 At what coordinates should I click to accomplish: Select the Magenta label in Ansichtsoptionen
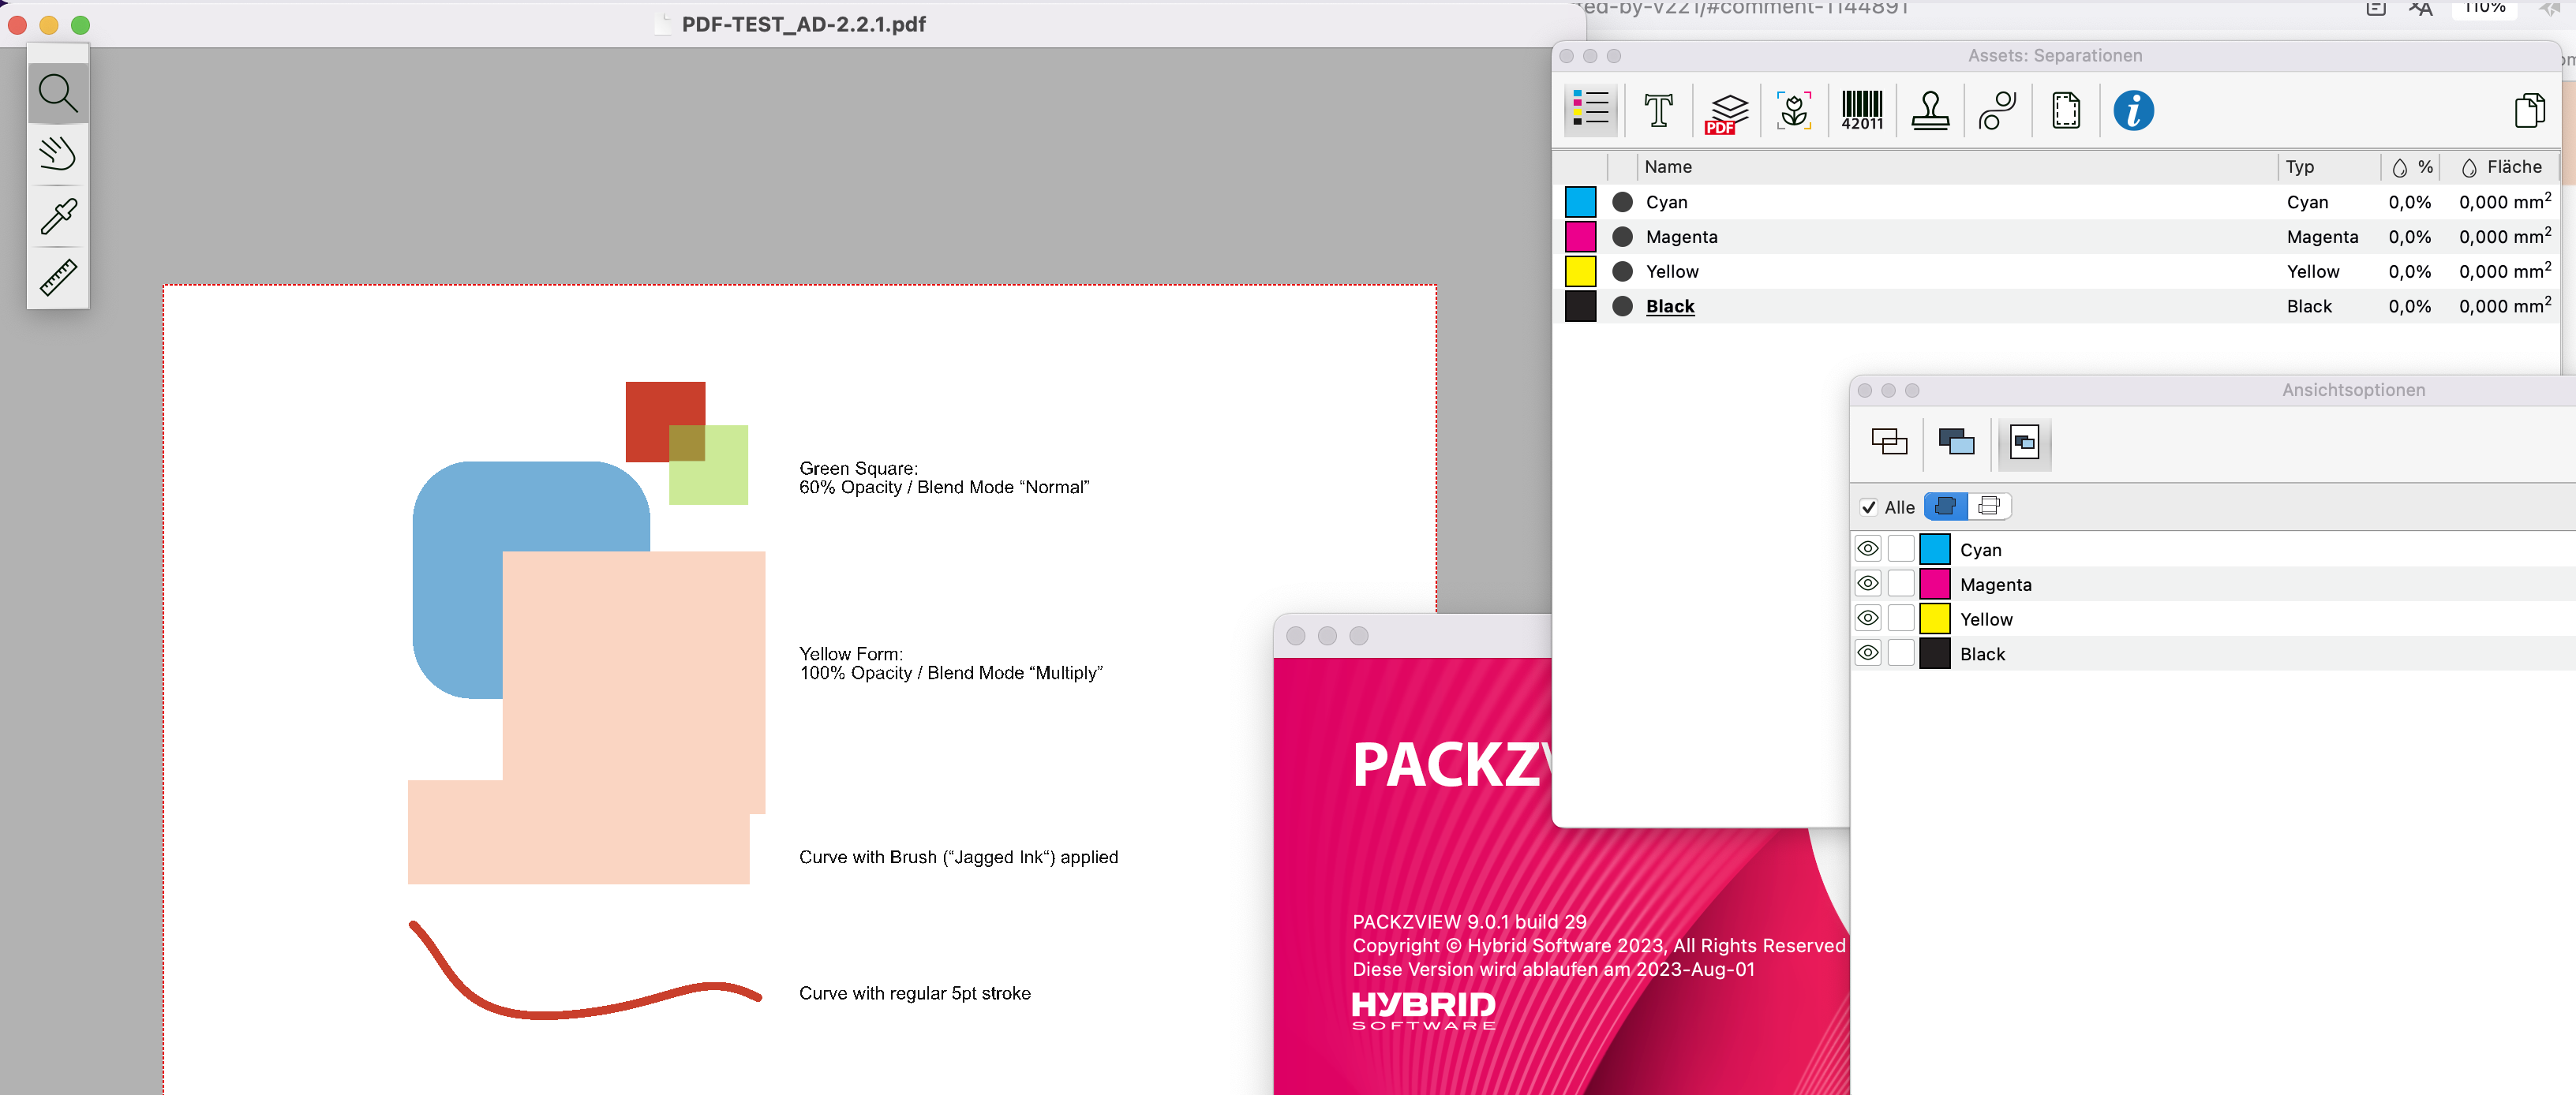click(x=1995, y=584)
